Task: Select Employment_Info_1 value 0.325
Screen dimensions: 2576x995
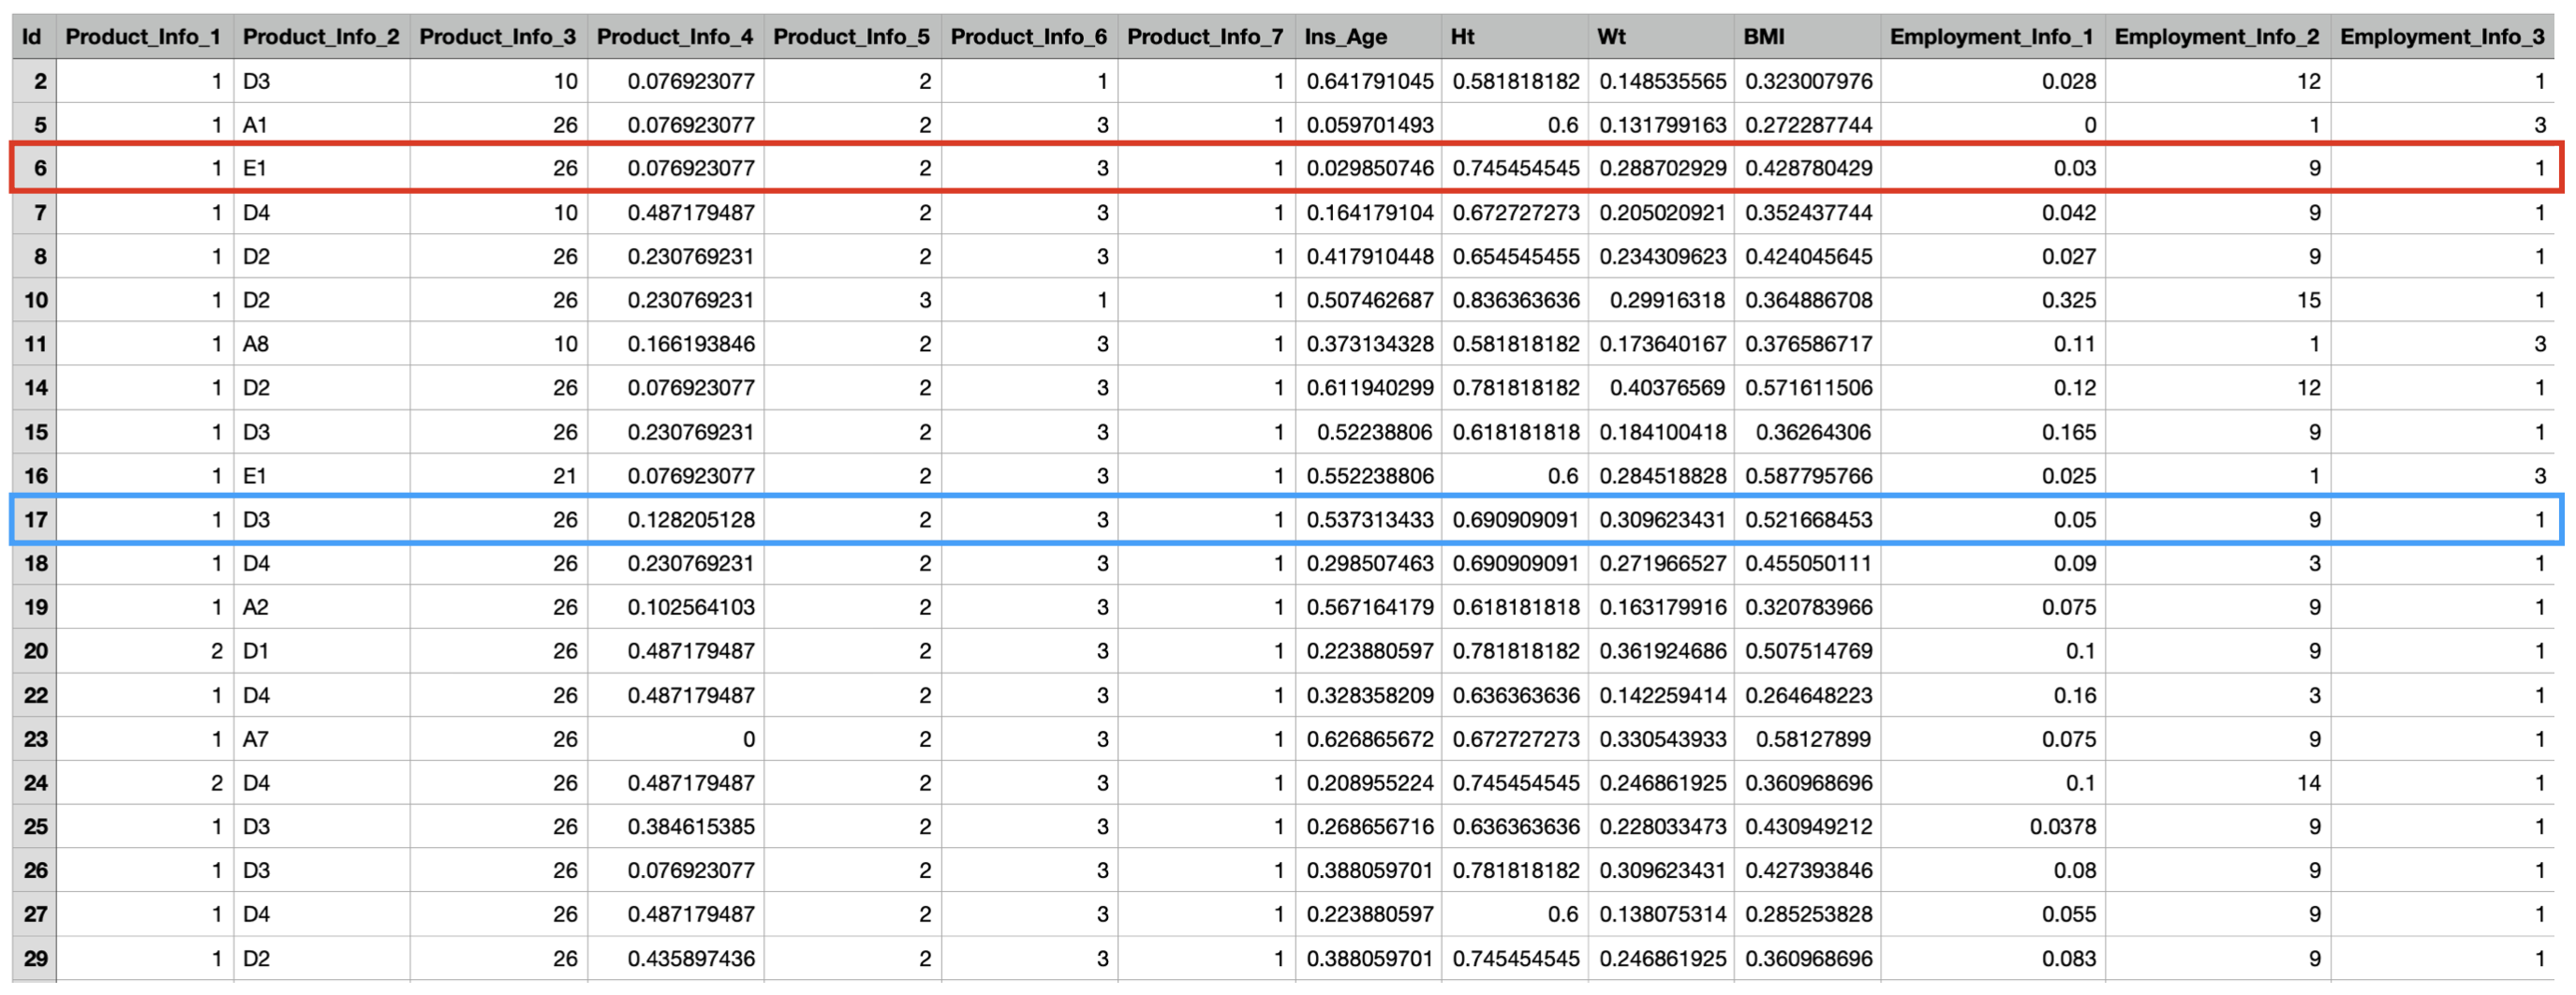Action: click(x=1993, y=300)
